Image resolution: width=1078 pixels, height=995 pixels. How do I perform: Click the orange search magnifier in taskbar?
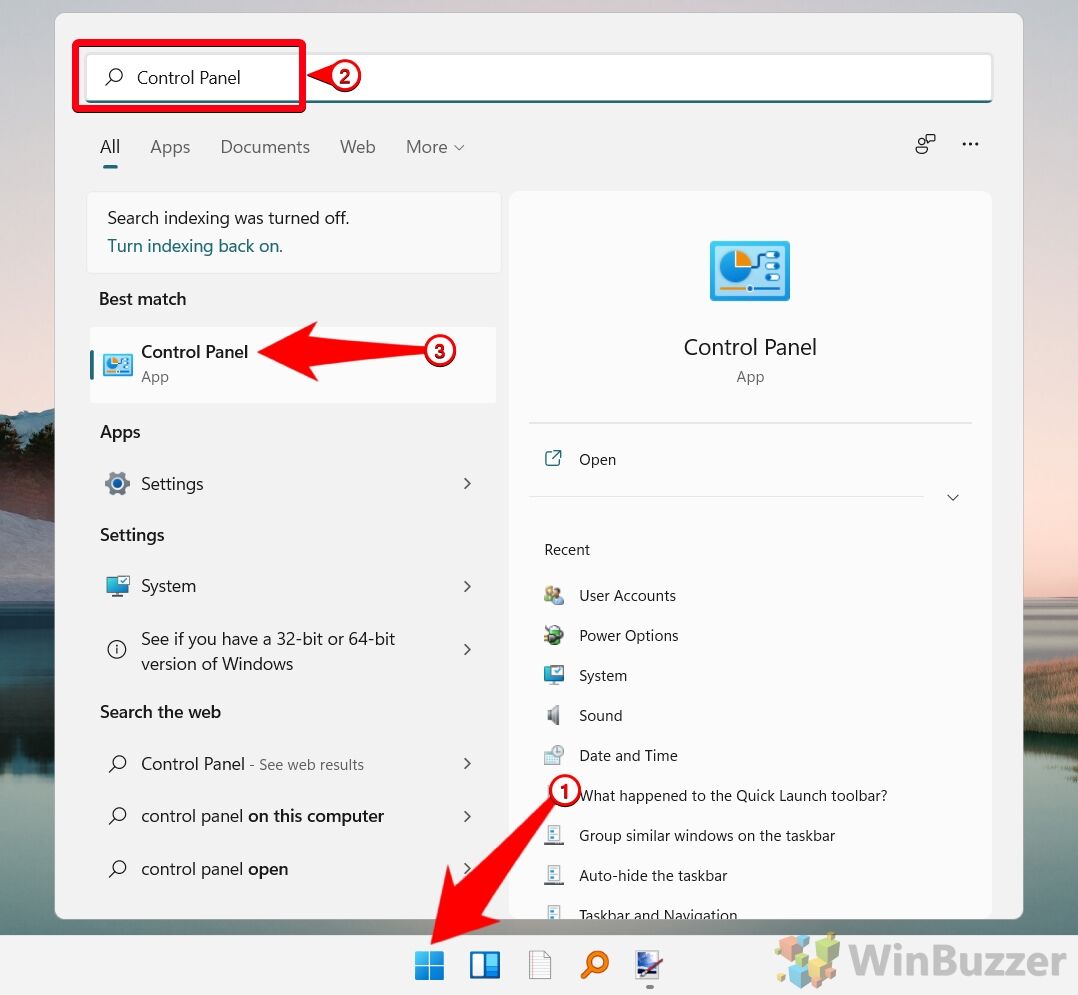pyautogui.click(x=595, y=965)
